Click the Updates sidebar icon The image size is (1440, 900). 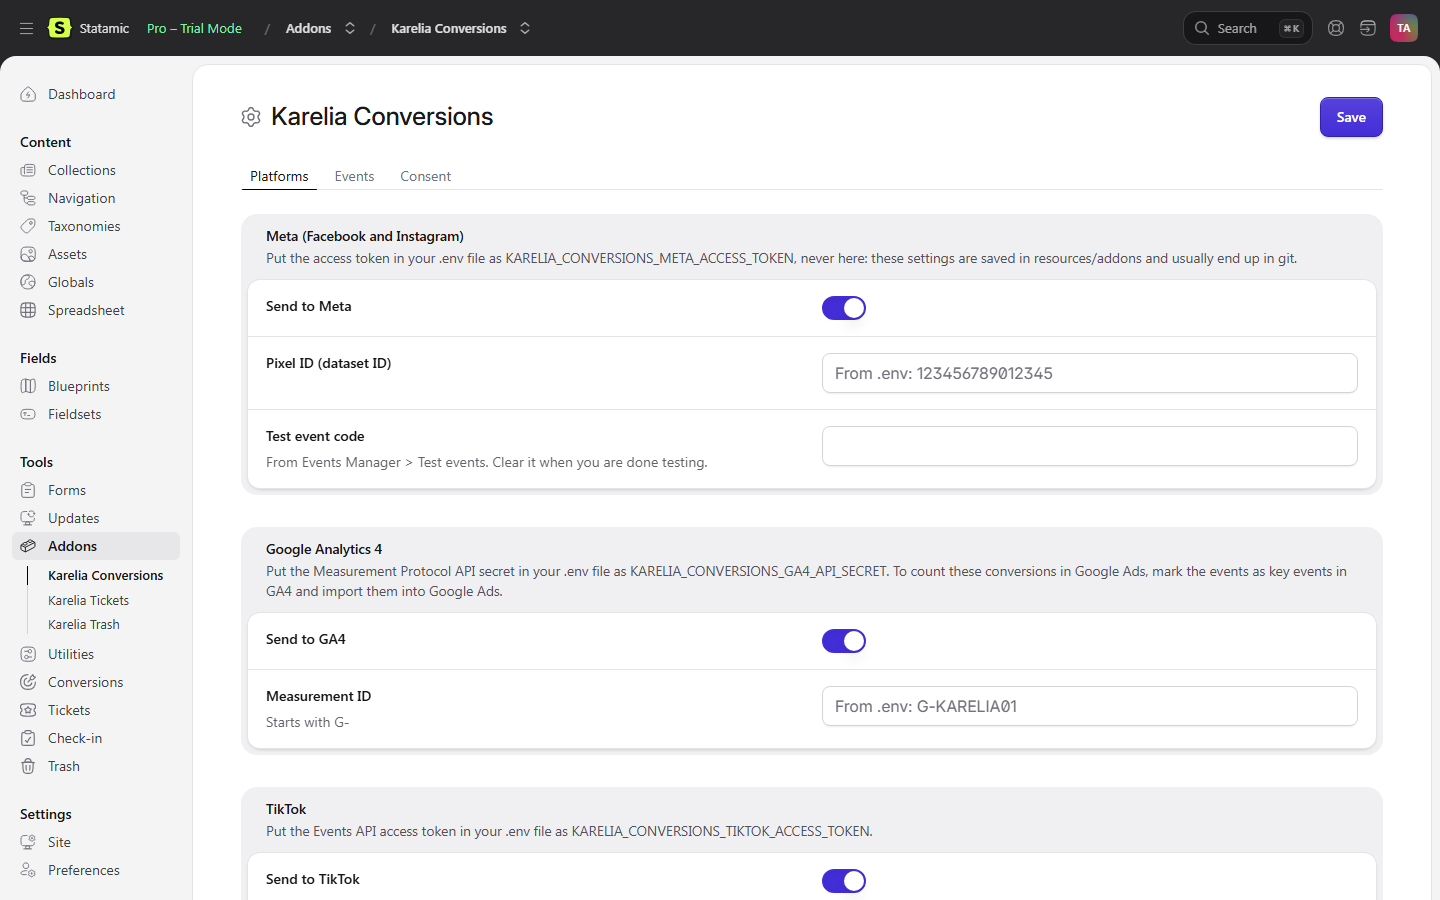click(x=28, y=518)
